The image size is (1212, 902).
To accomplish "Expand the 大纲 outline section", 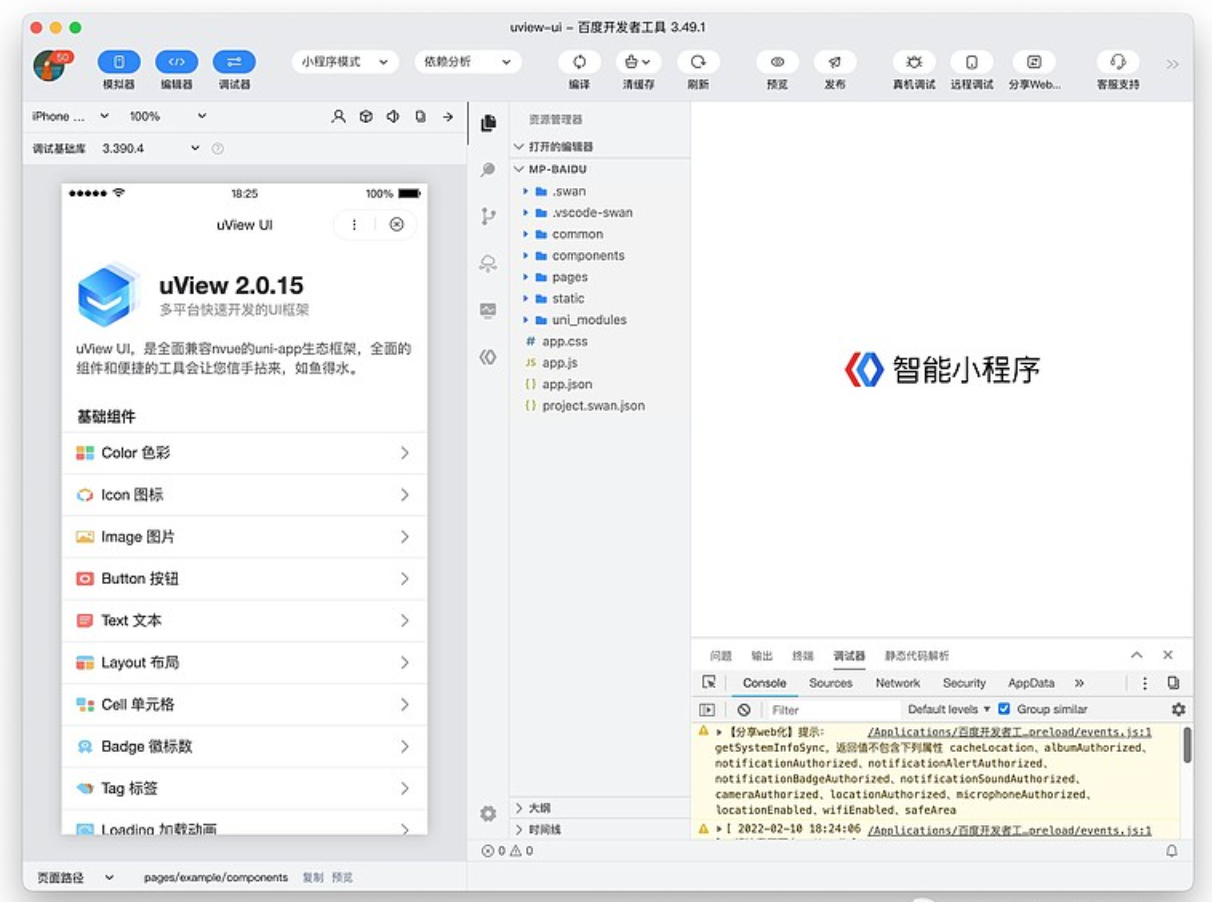I will click(x=600, y=807).
